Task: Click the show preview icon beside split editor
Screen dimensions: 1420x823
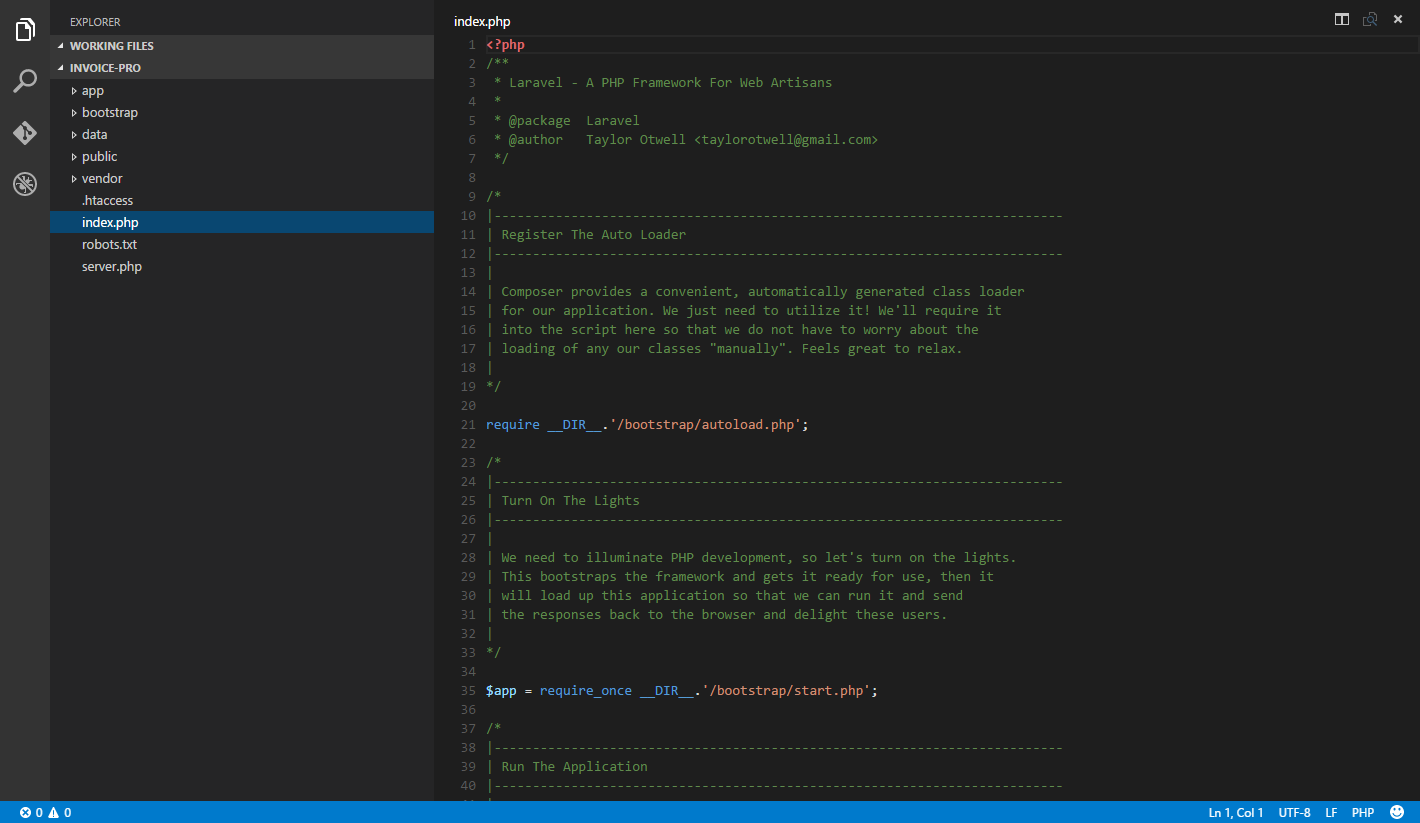Action: 1370,19
